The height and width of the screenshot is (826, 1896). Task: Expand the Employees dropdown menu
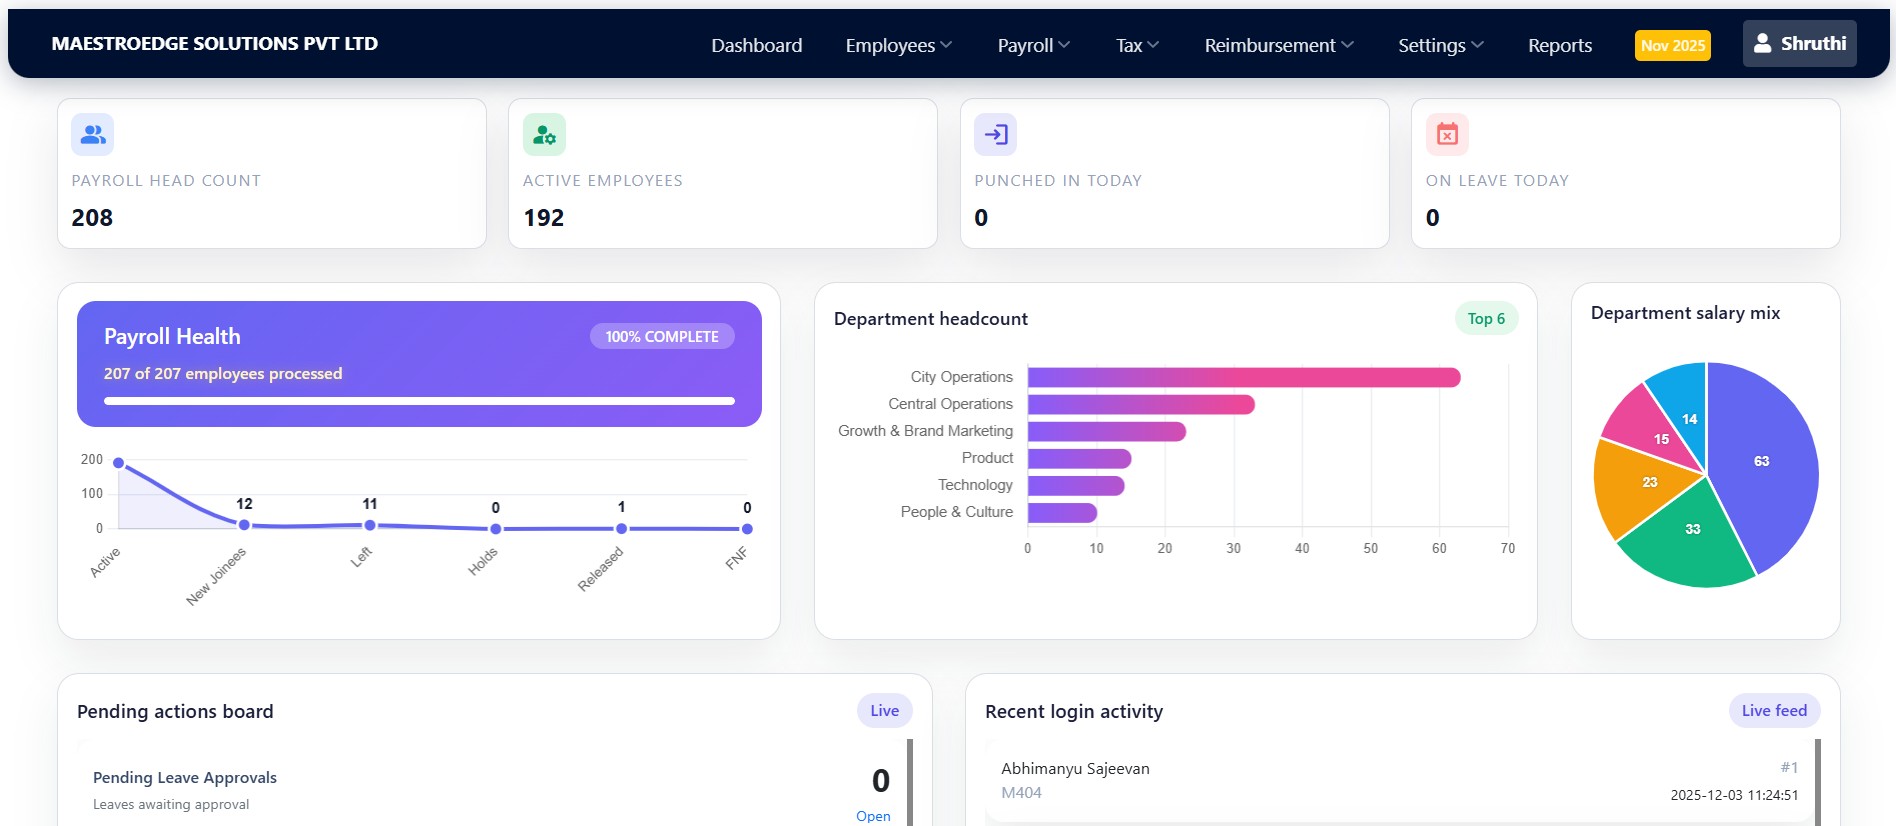tap(898, 46)
